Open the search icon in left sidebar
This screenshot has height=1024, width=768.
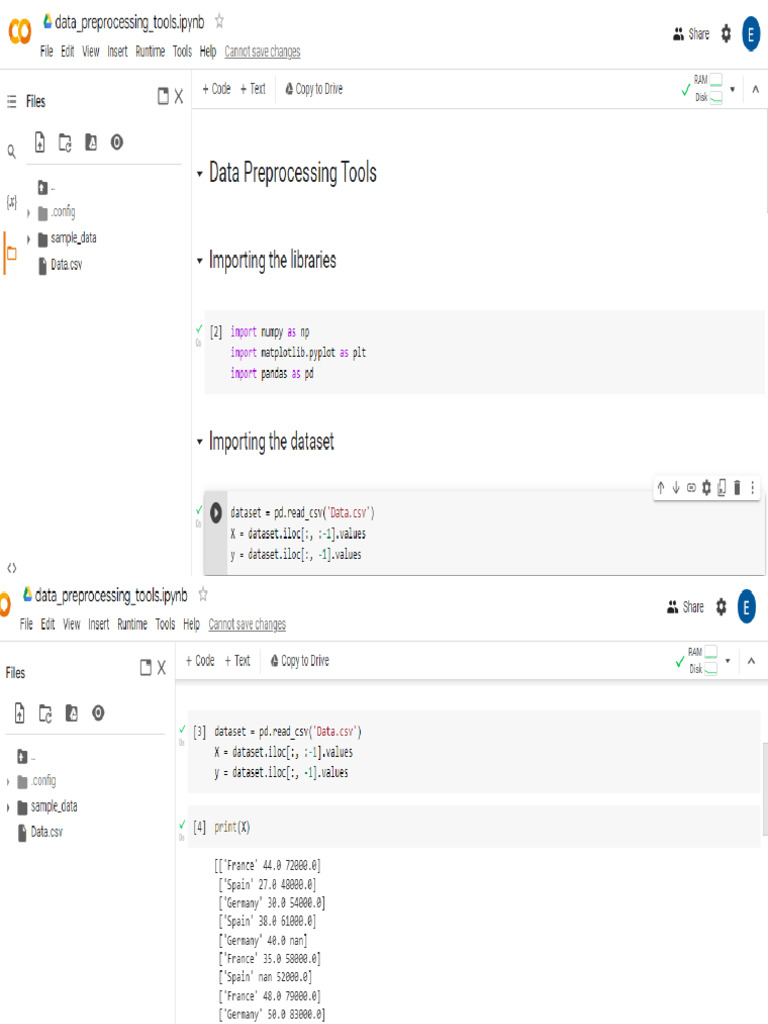12,152
